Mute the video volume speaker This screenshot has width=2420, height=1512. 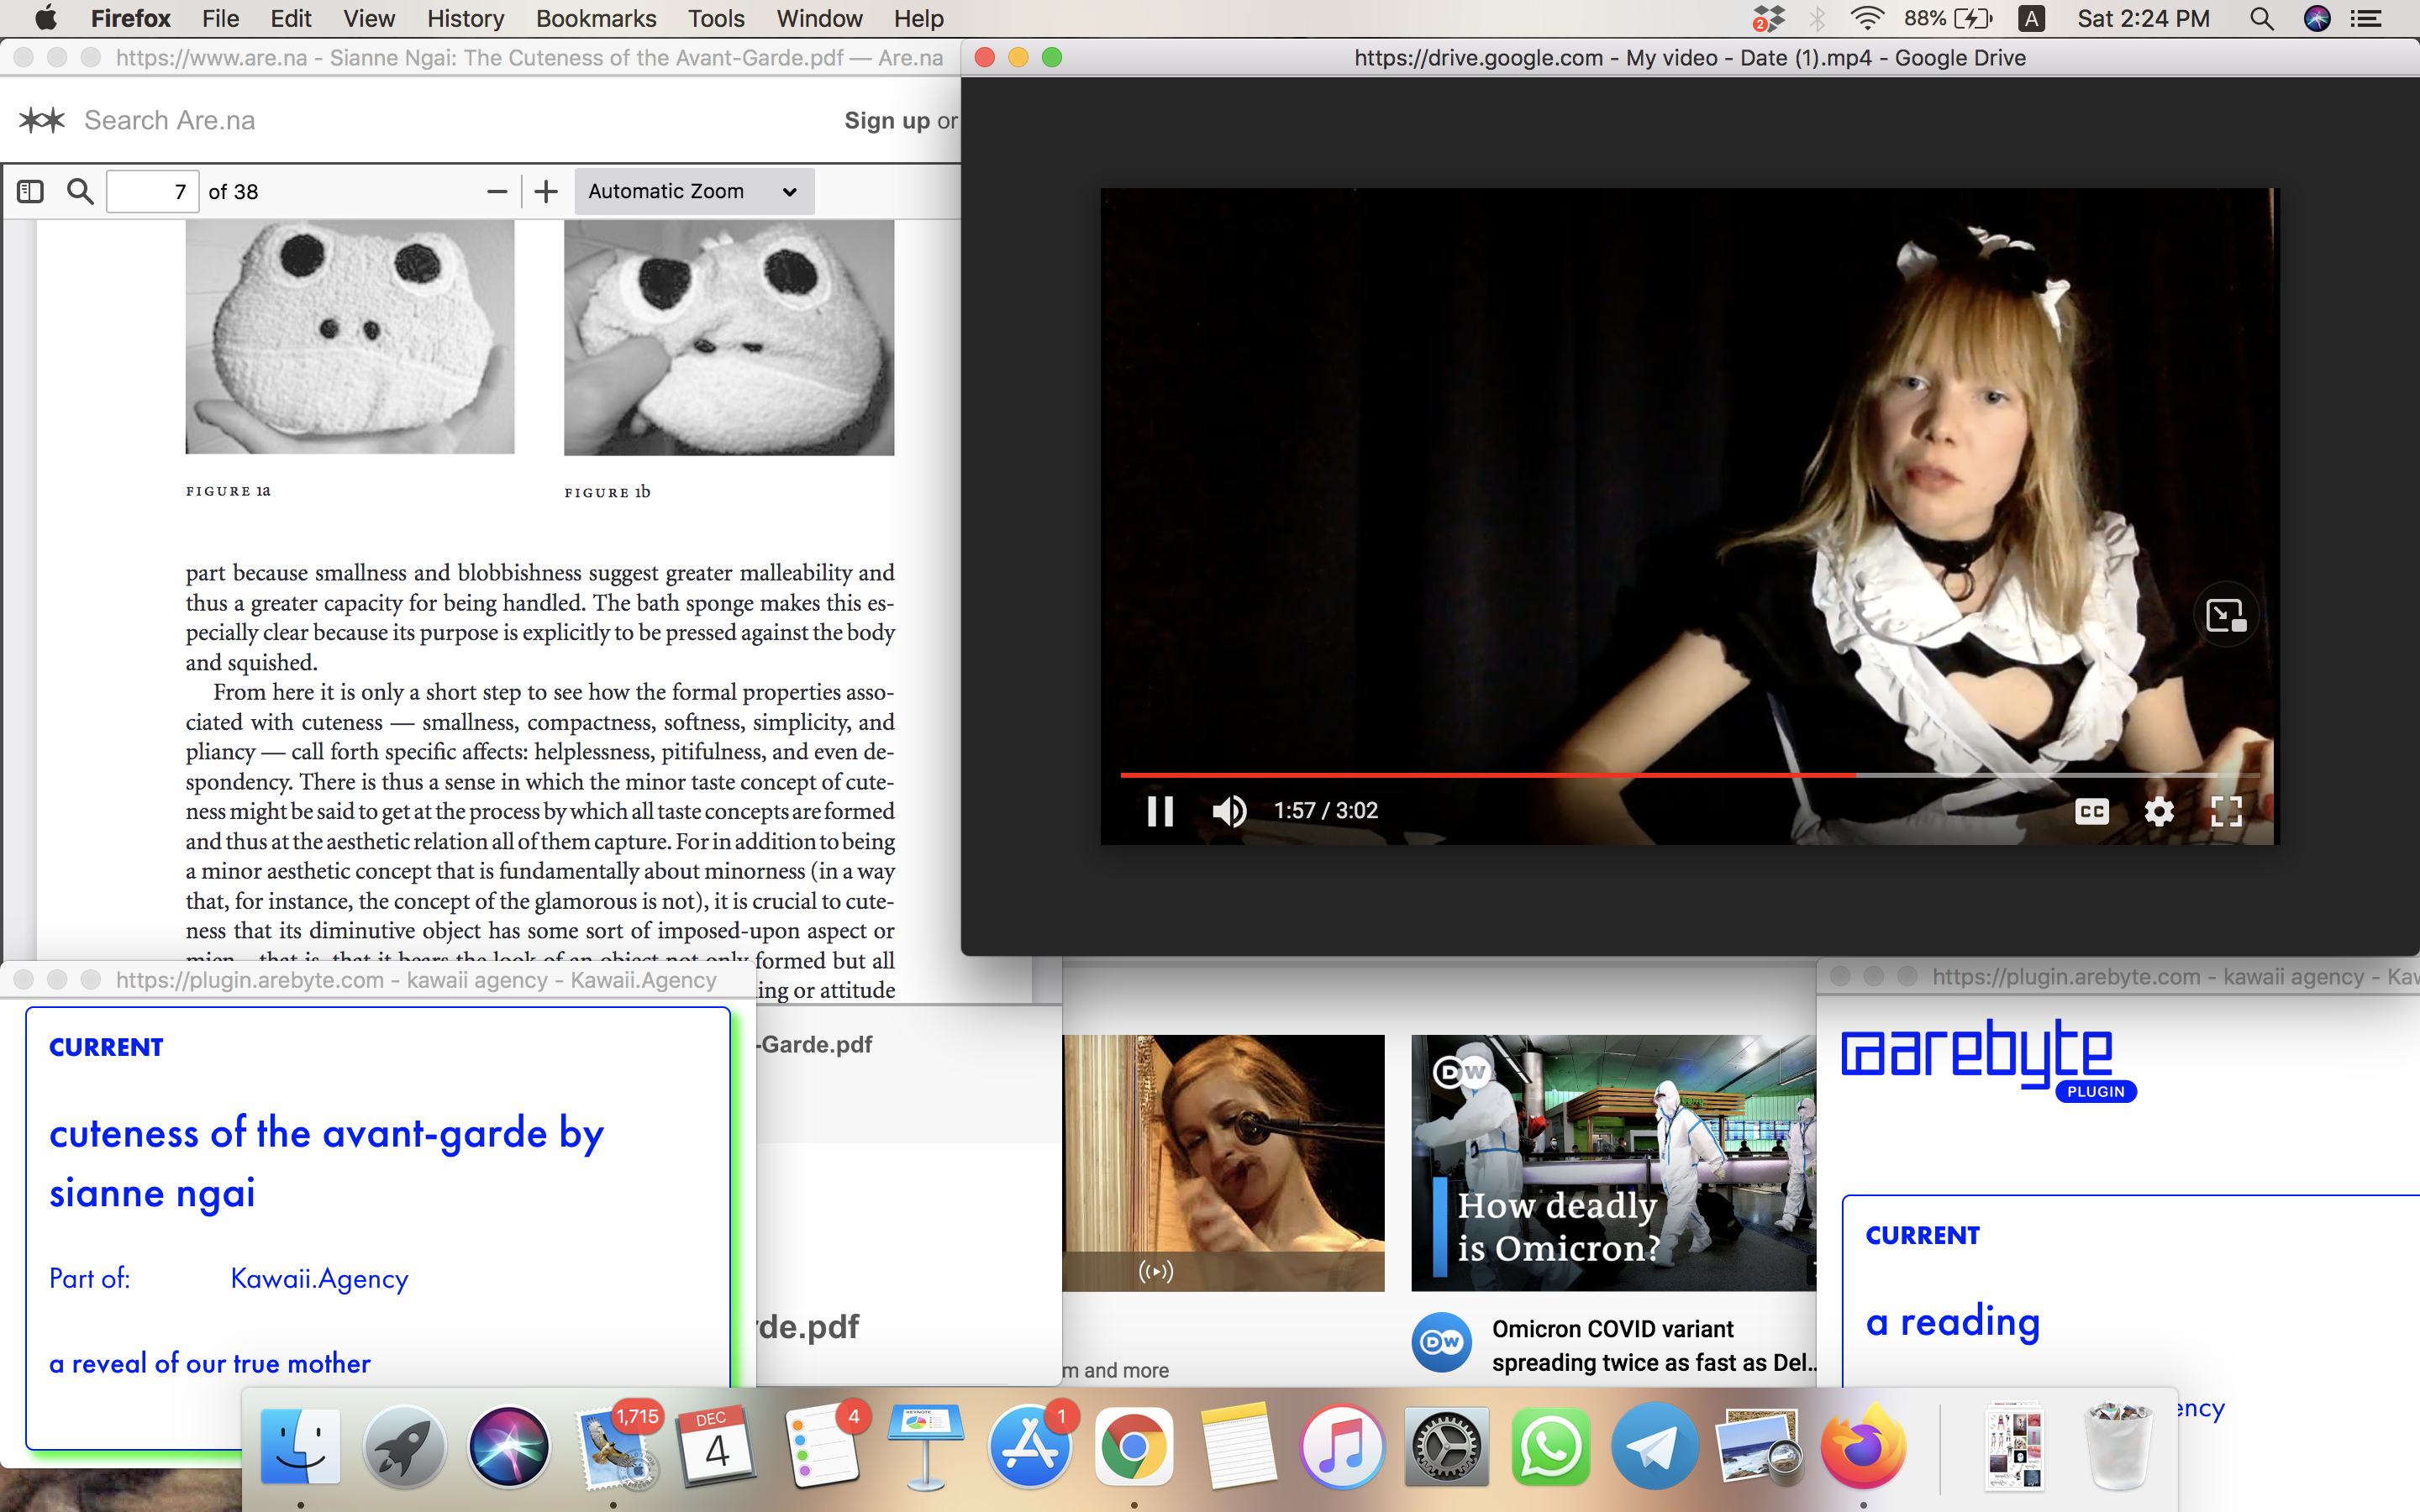1229,811
